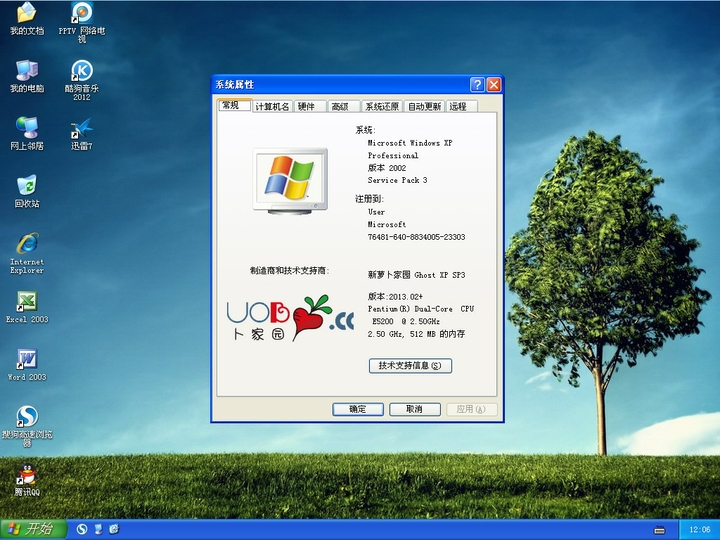Click the help question mark button in 系统属性

(477, 84)
